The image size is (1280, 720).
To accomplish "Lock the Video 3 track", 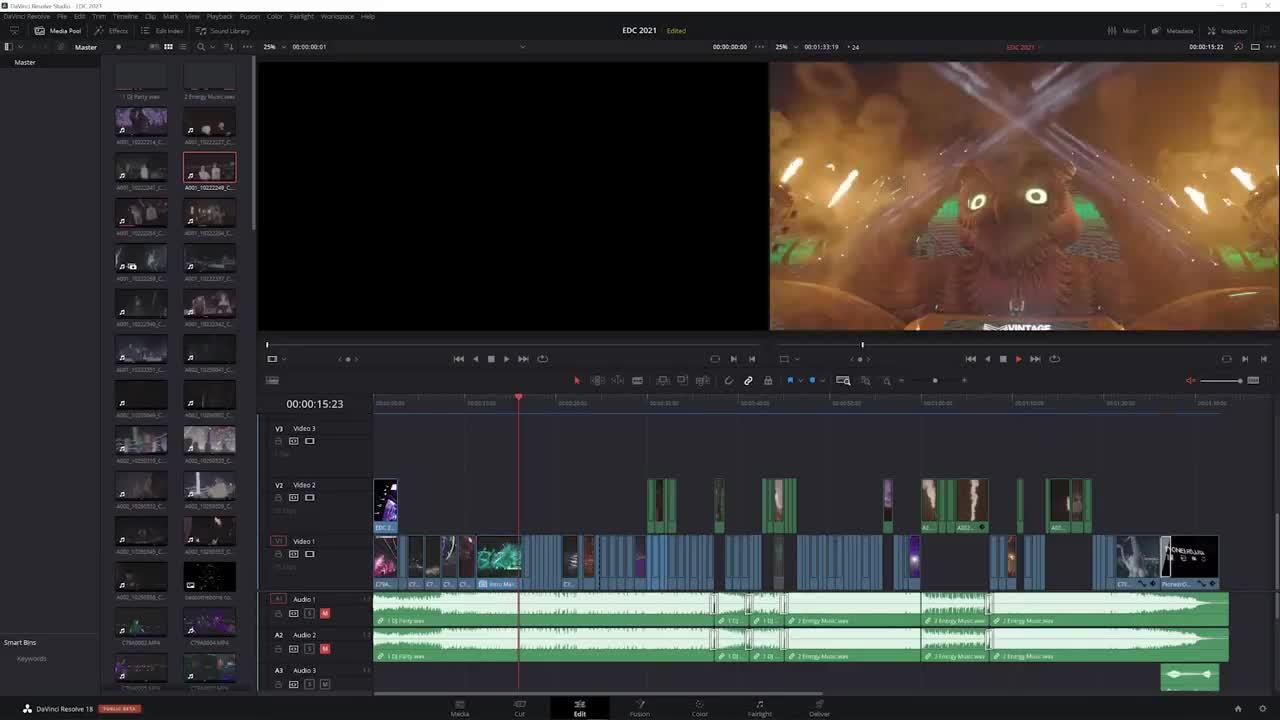I will pos(278,441).
